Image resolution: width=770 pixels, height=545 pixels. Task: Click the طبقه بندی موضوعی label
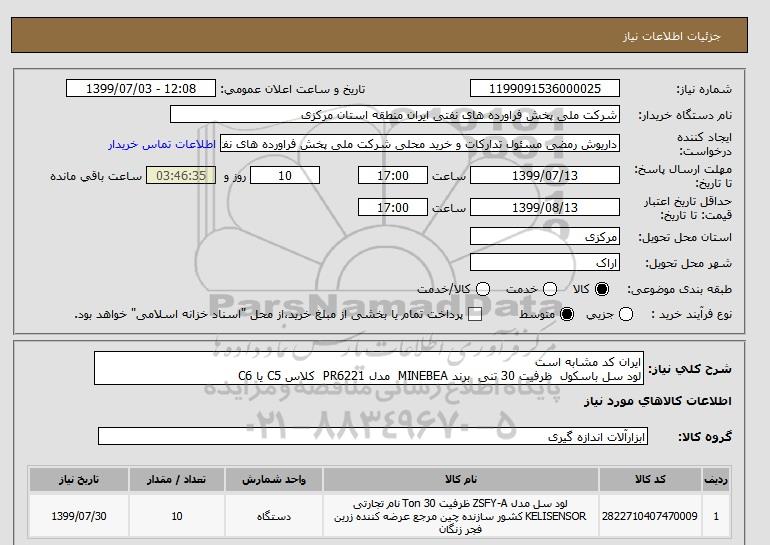[x=680, y=289]
